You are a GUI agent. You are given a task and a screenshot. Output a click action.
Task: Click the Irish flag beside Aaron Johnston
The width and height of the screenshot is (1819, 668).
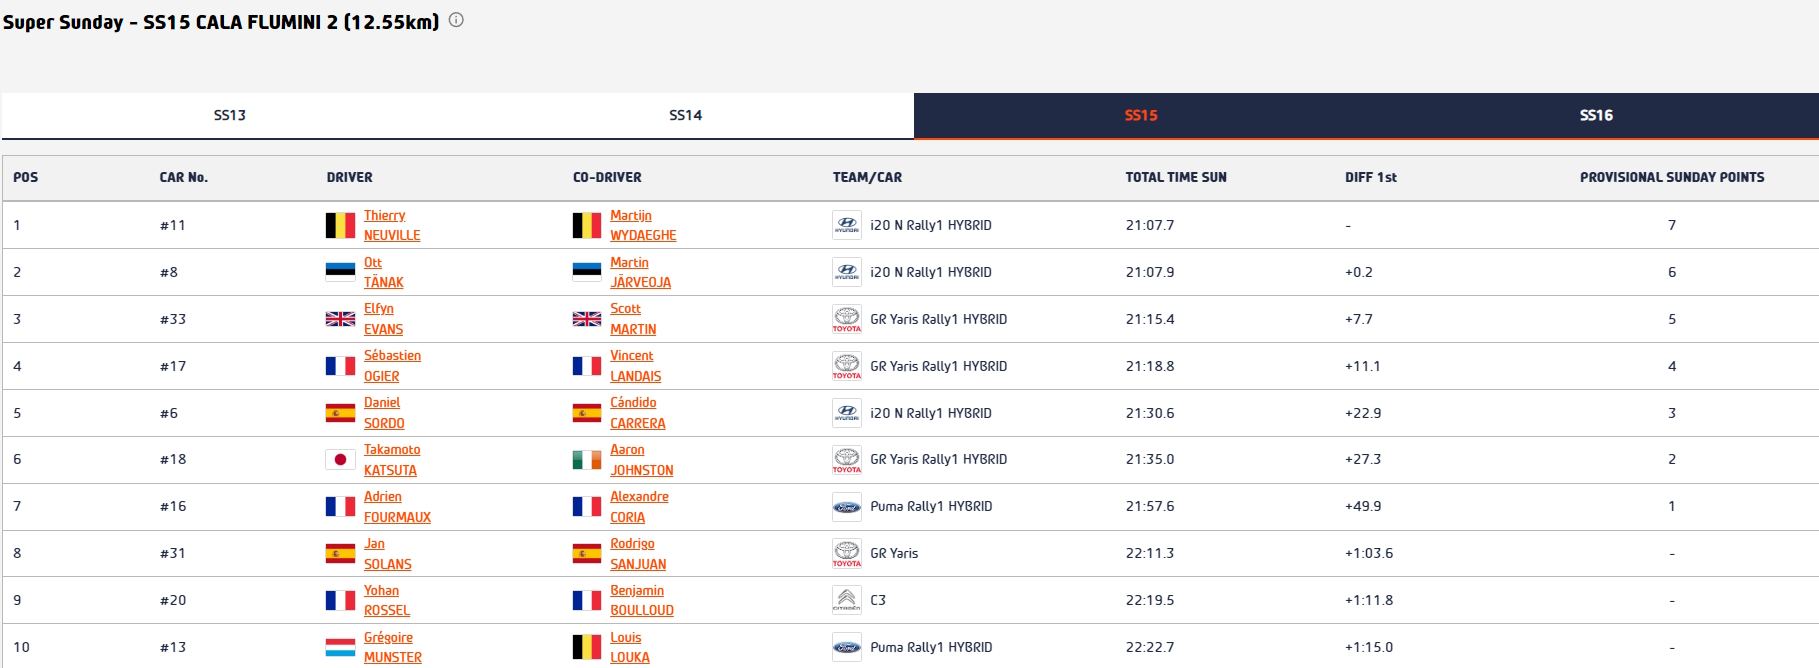[586, 460]
